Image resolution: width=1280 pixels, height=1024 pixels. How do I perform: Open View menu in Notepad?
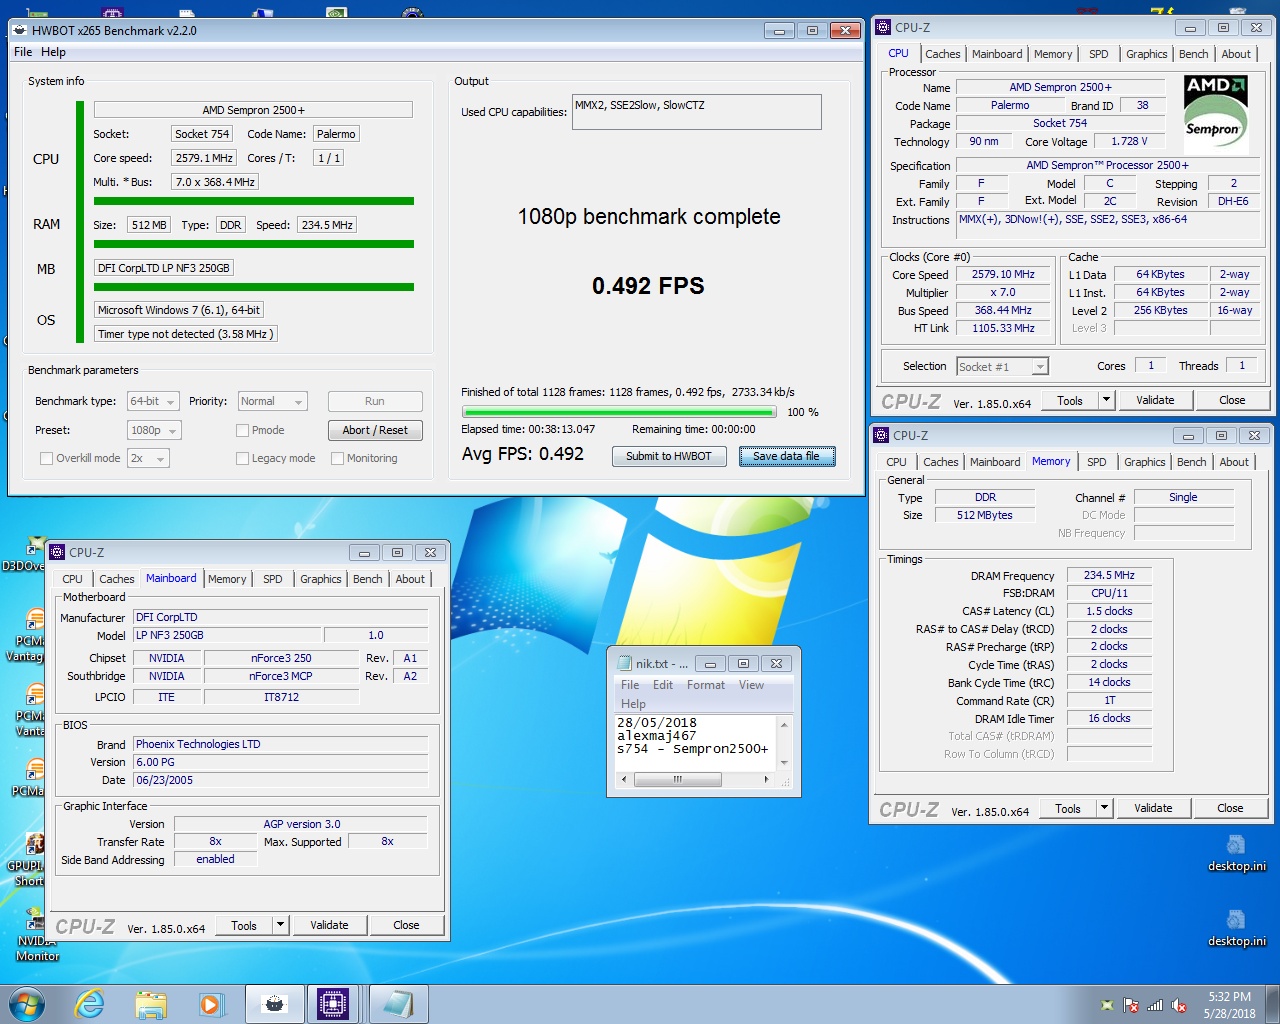751,685
